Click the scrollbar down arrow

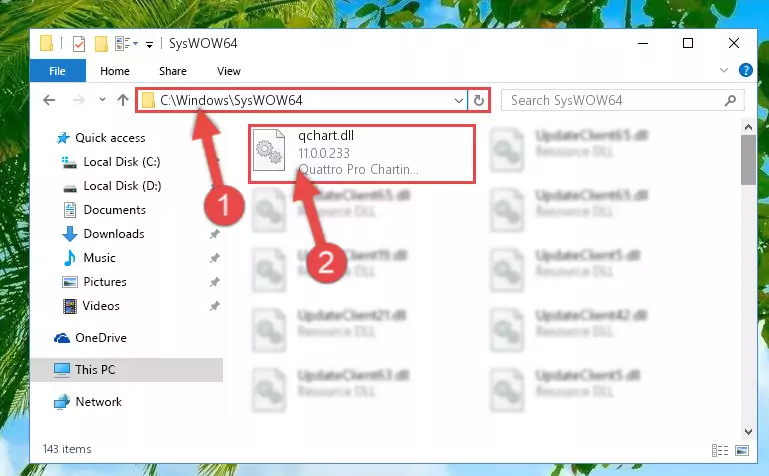click(748, 432)
